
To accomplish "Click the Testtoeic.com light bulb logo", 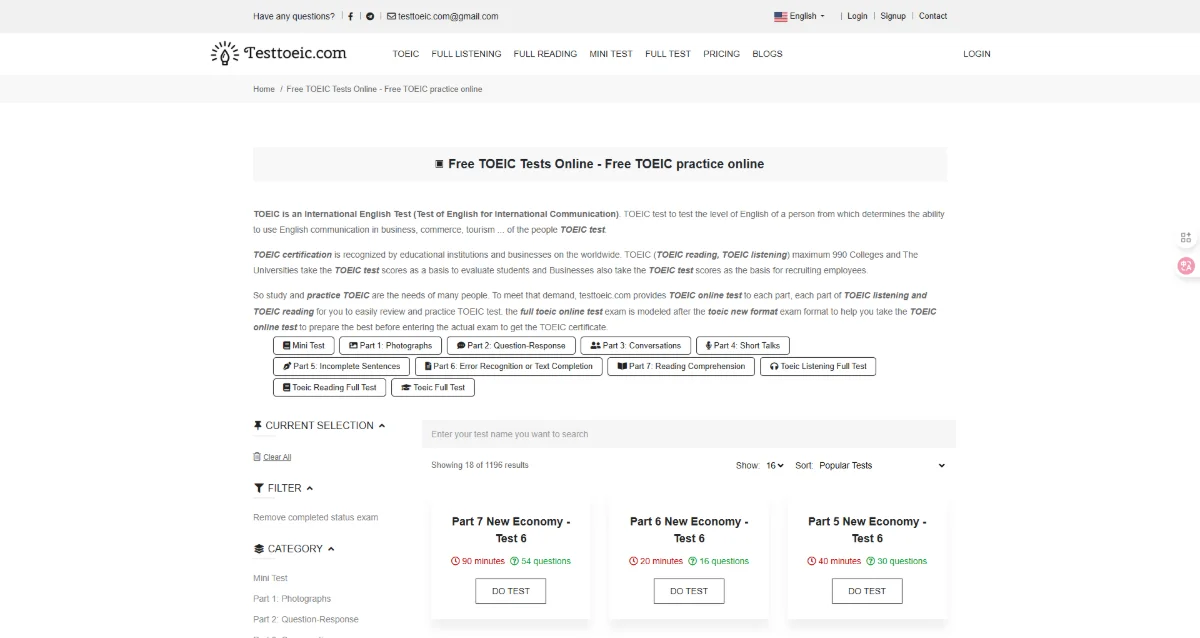I will 224,53.
